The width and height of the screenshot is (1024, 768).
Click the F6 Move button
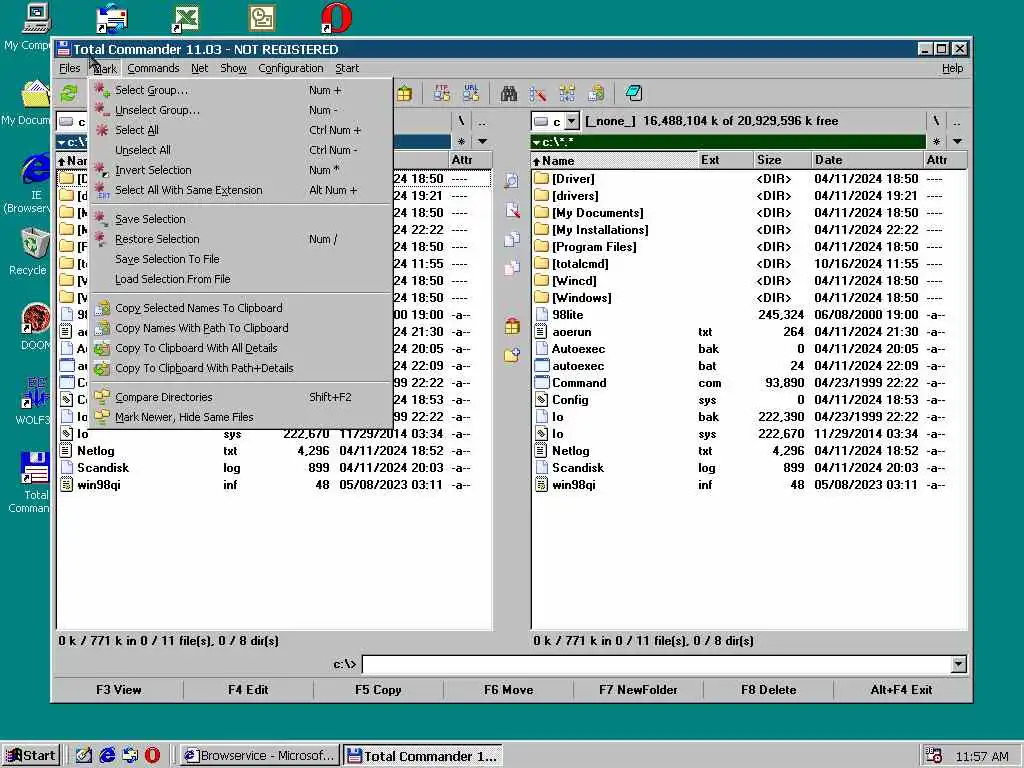click(x=508, y=690)
